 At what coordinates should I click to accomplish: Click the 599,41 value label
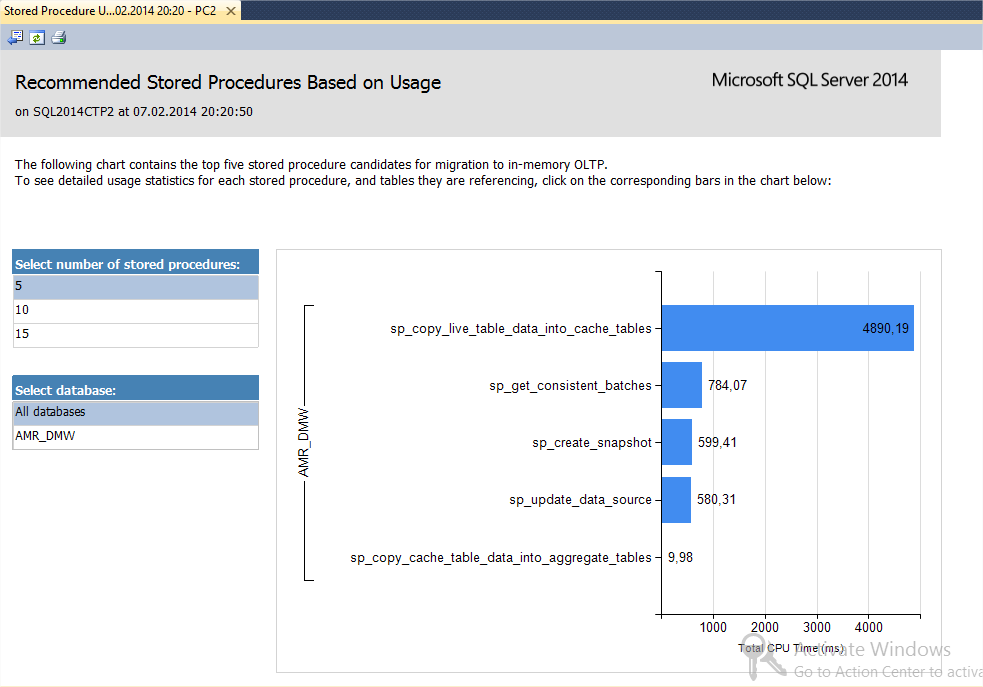pos(717,443)
